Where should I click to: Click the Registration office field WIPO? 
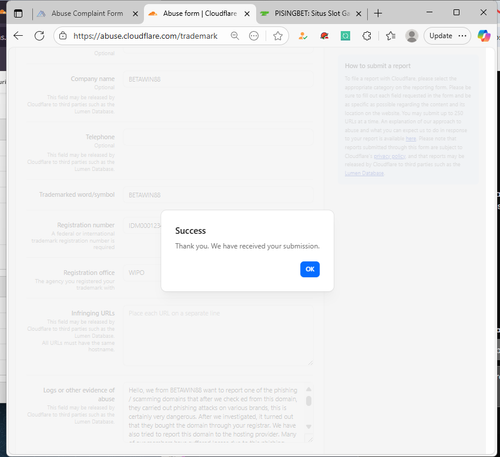(142, 273)
